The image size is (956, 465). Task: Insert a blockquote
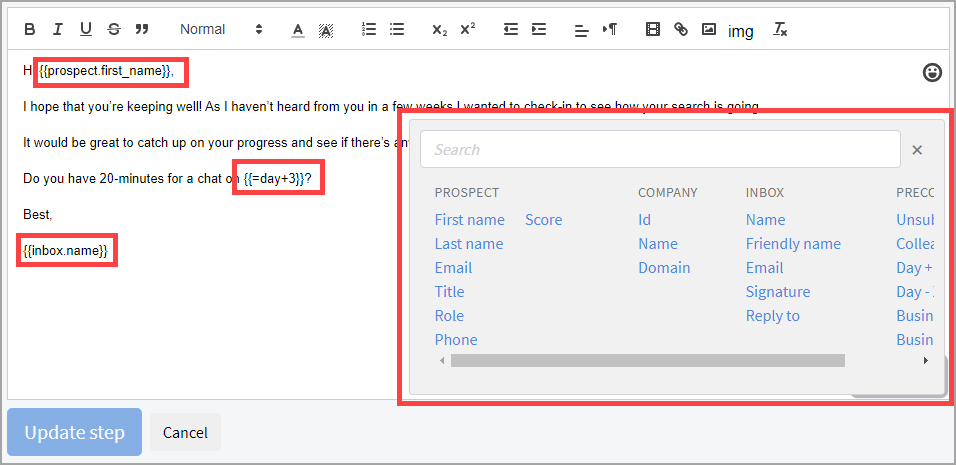click(x=141, y=29)
